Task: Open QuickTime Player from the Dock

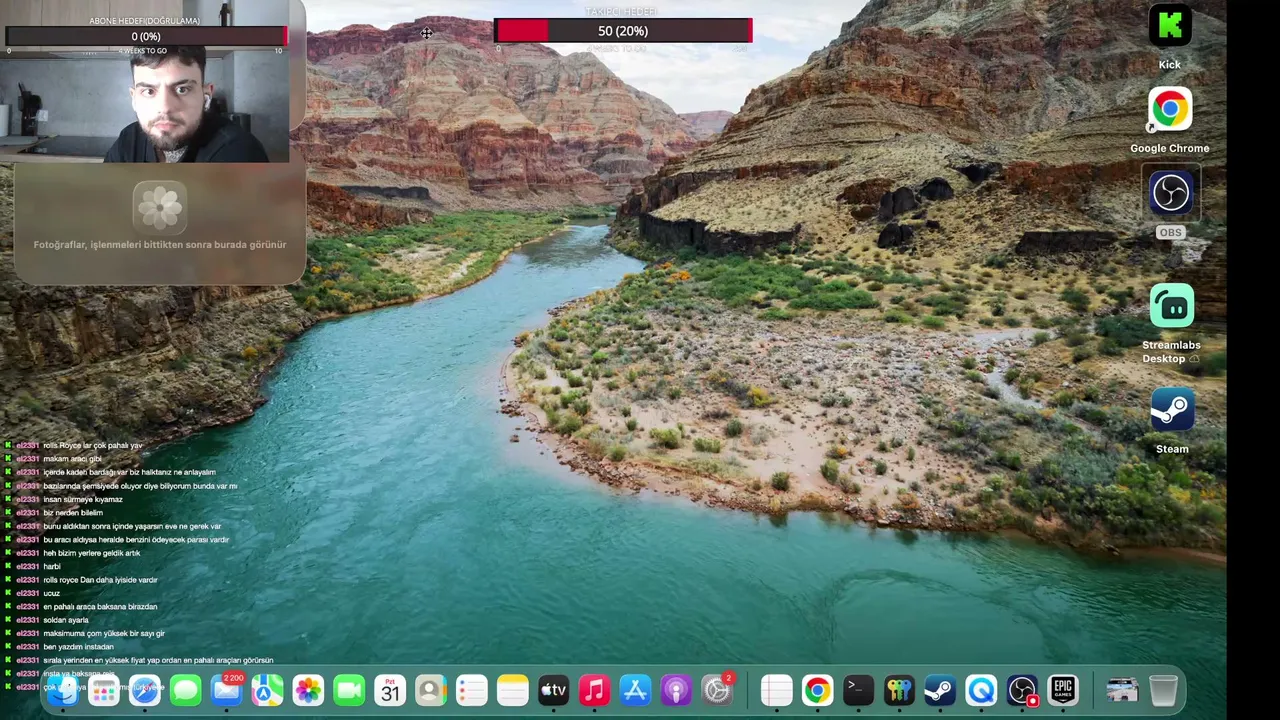Action: 980,690
